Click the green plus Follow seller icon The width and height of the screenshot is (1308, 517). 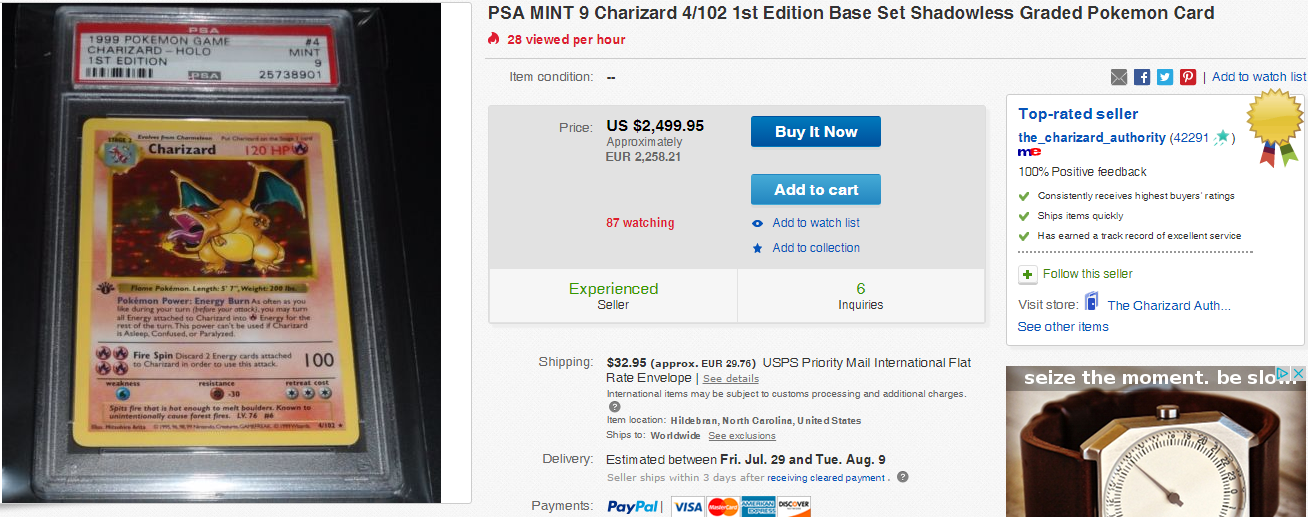point(1027,274)
